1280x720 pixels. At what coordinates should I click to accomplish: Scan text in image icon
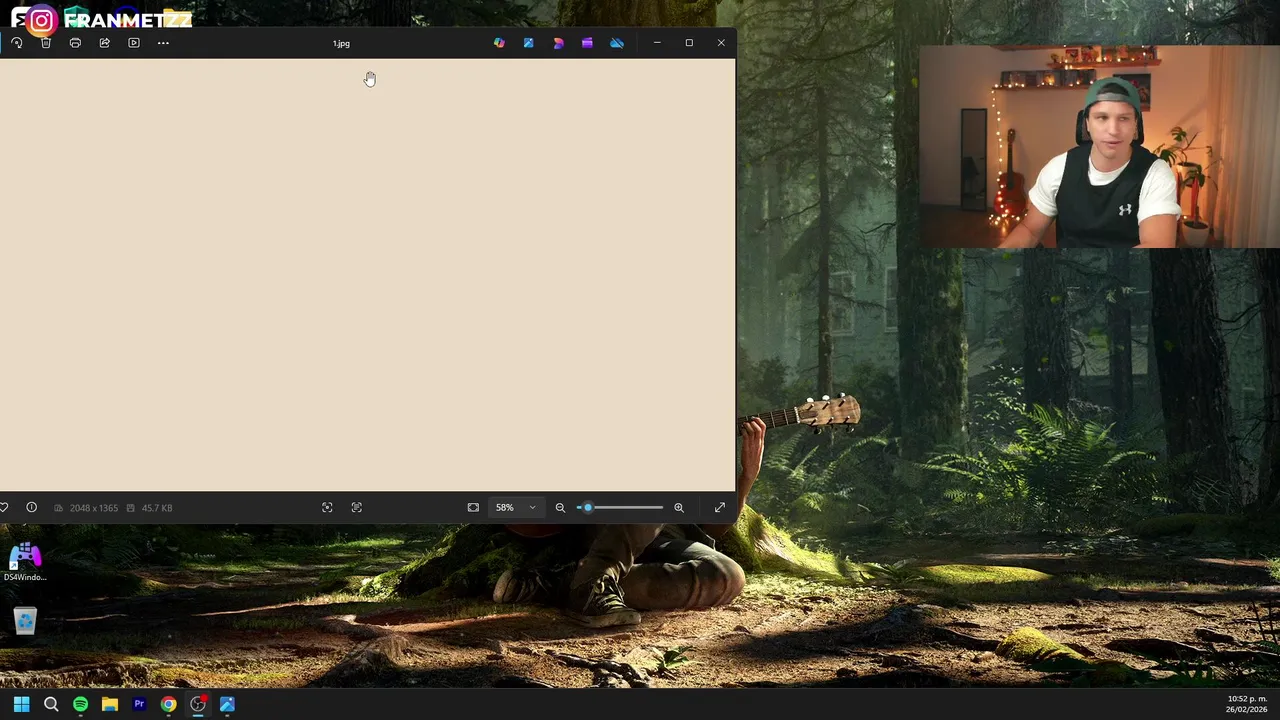click(356, 508)
